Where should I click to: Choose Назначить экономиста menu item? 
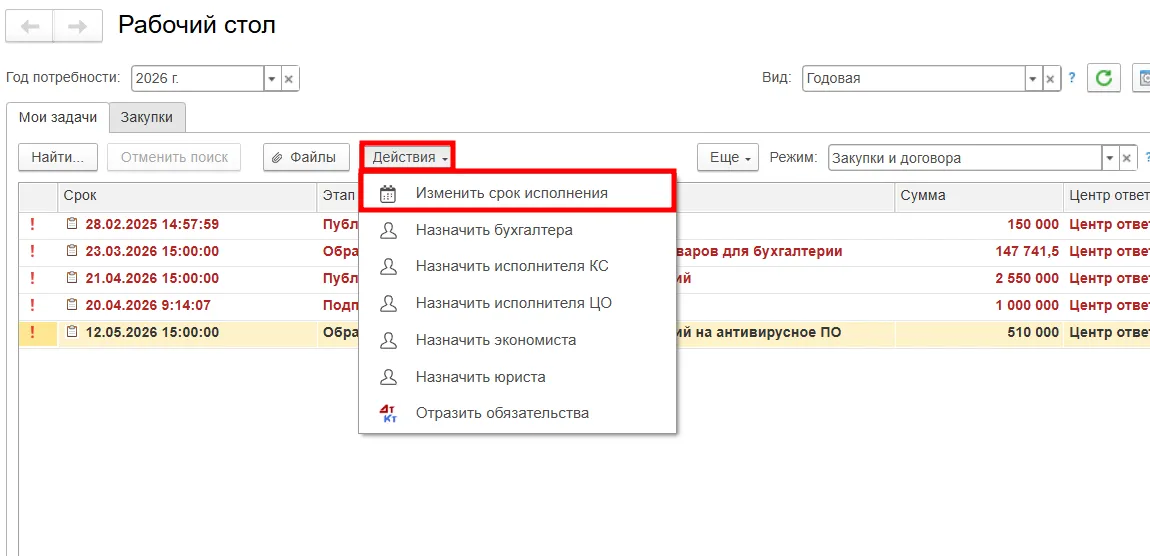coord(517,340)
